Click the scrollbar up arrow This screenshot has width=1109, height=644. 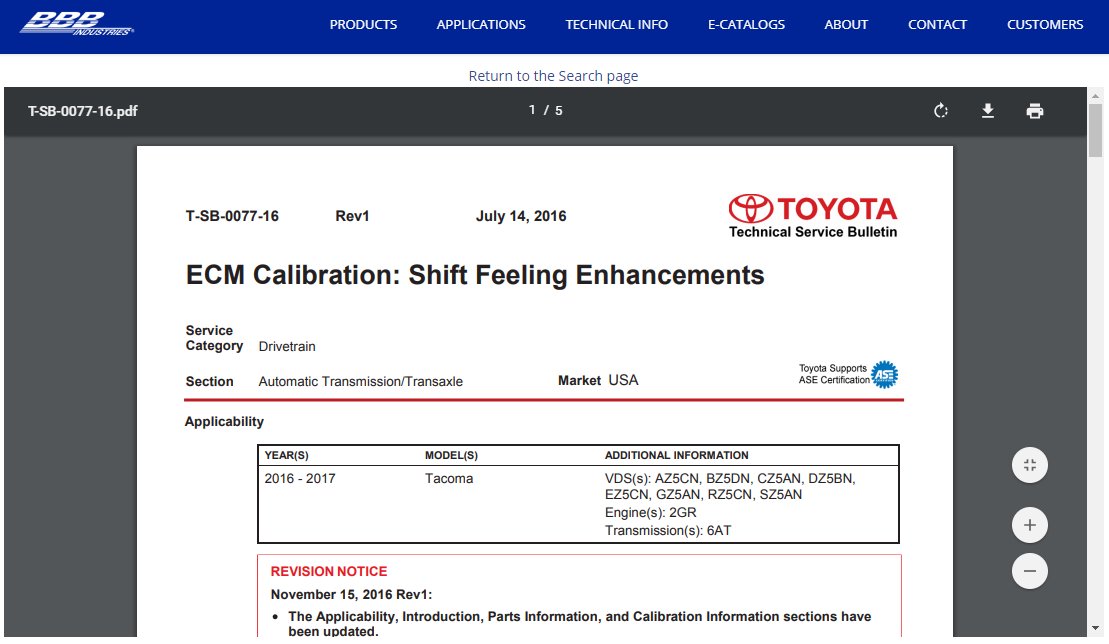click(x=1096, y=95)
